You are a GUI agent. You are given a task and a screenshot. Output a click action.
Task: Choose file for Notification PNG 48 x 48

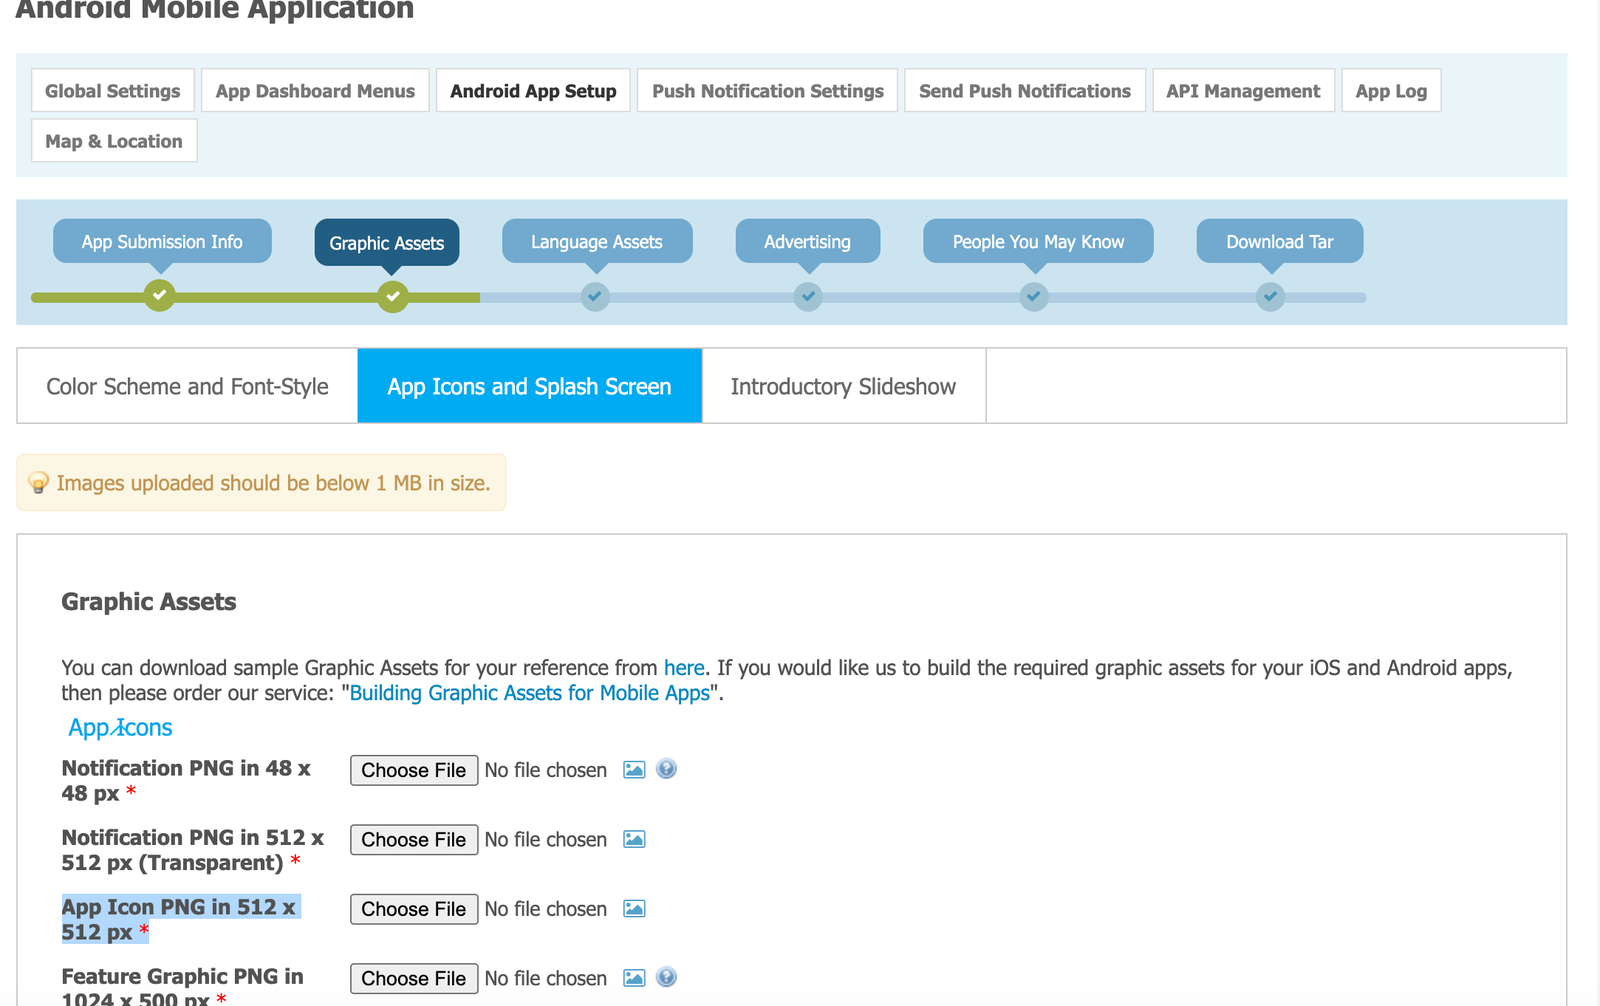point(414,770)
